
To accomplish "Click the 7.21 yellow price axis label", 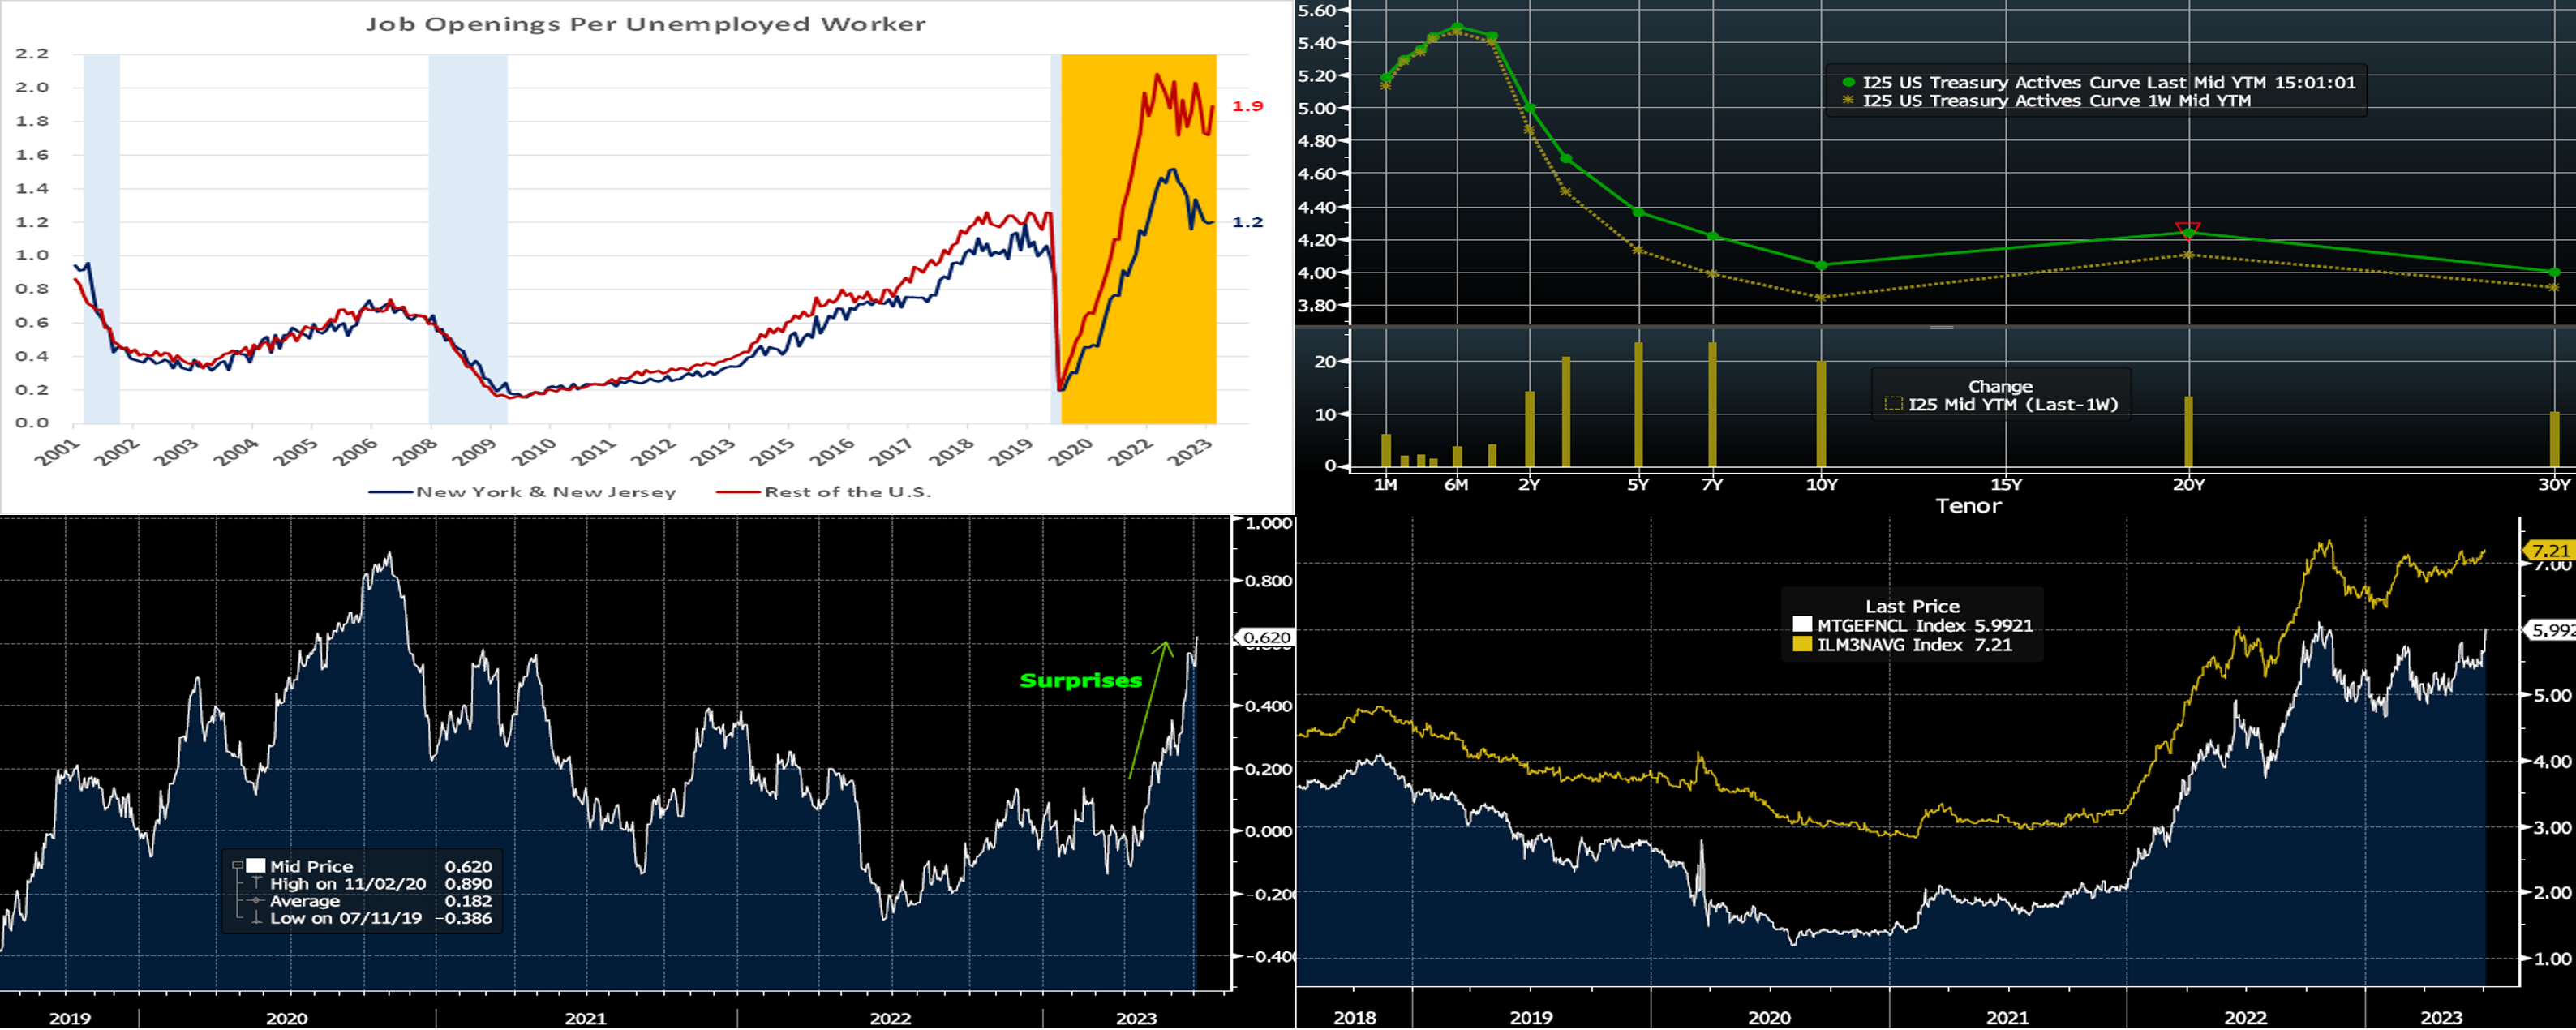I will tap(2549, 551).
